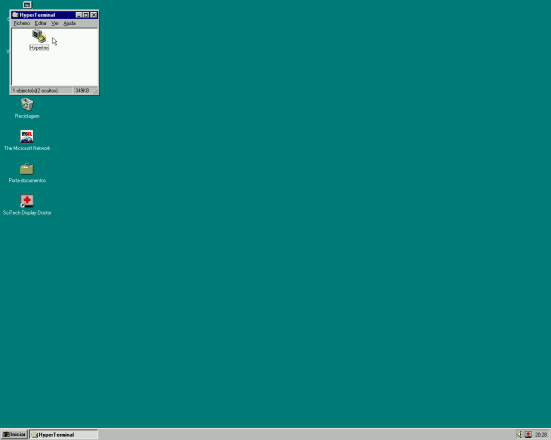This screenshot has height=440, width=551.
Task: Open the Ficheiro menu
Action: [22, 23]
